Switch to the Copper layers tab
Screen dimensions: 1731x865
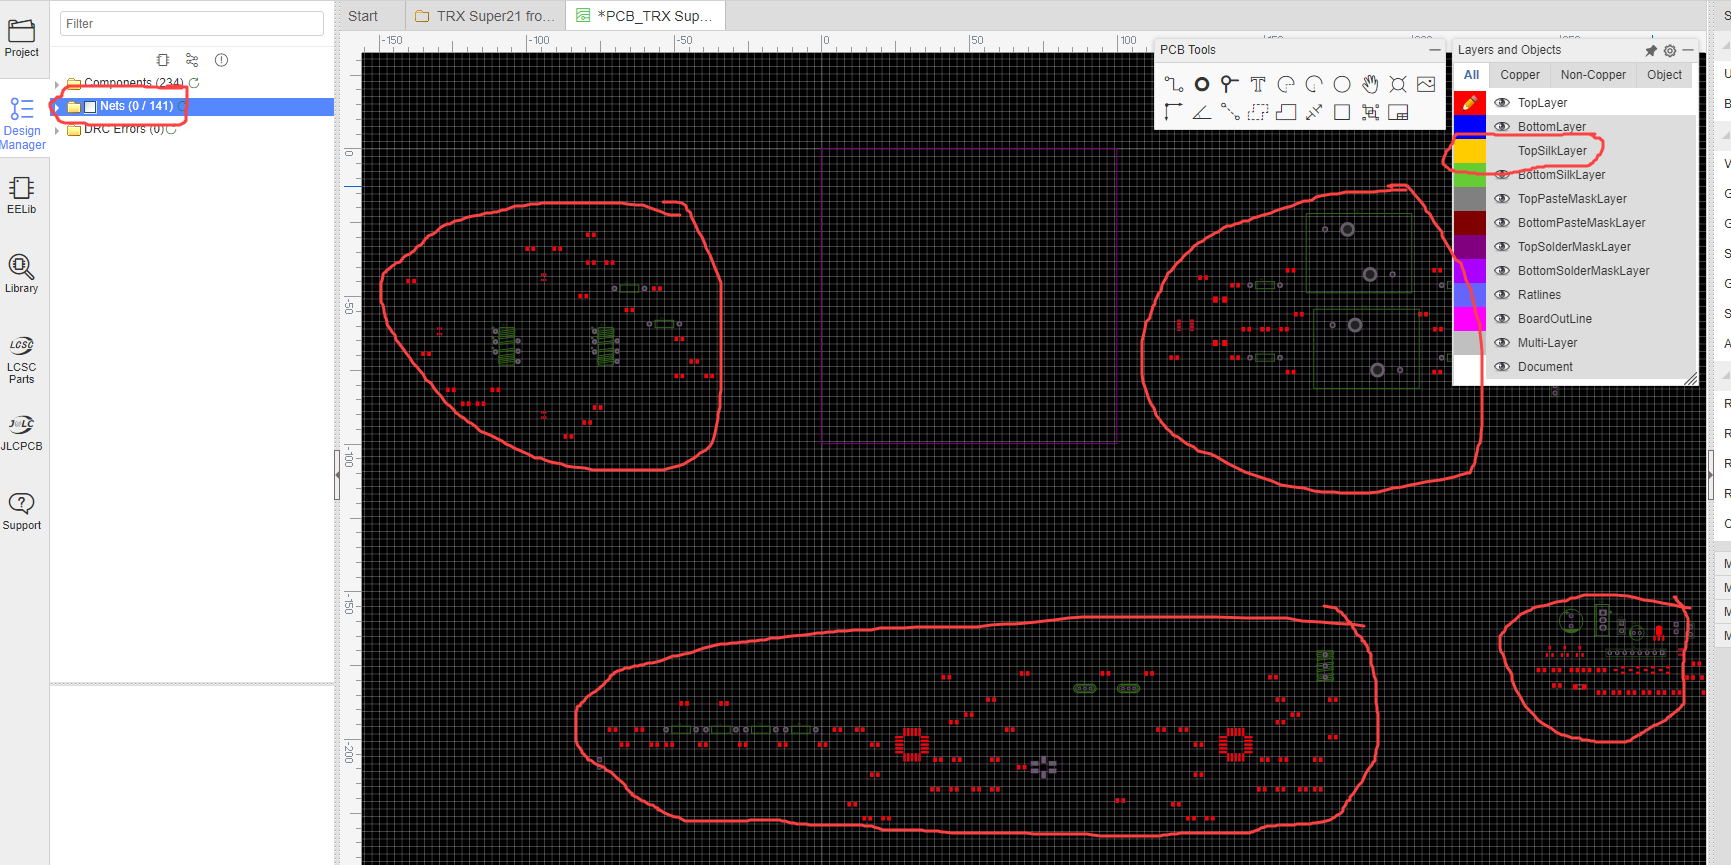coord(1519,75)
